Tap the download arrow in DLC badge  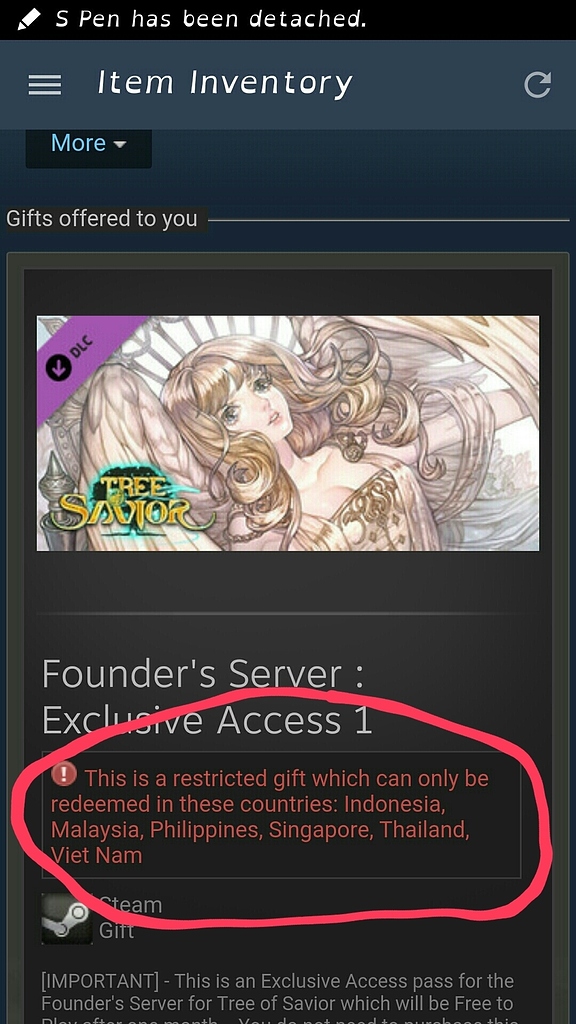[x=57, y=368]
